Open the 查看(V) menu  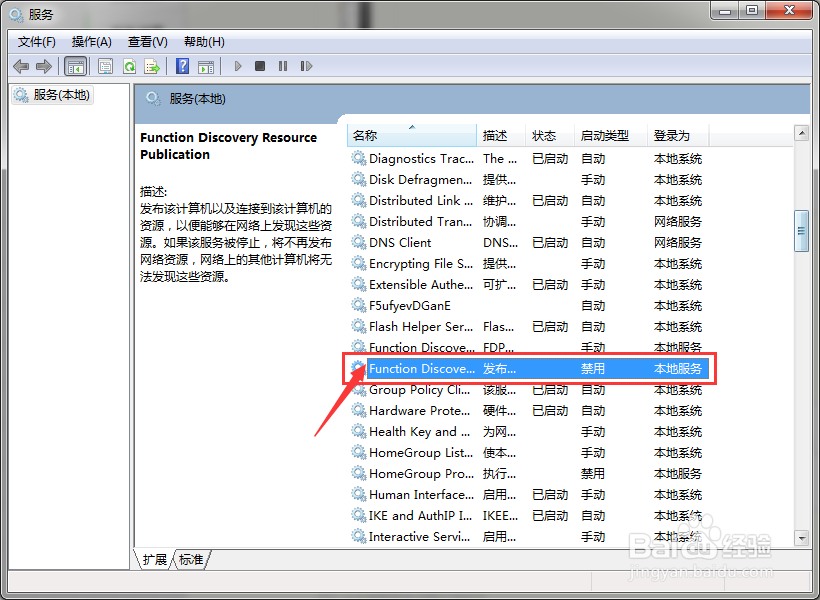(148, 42)
